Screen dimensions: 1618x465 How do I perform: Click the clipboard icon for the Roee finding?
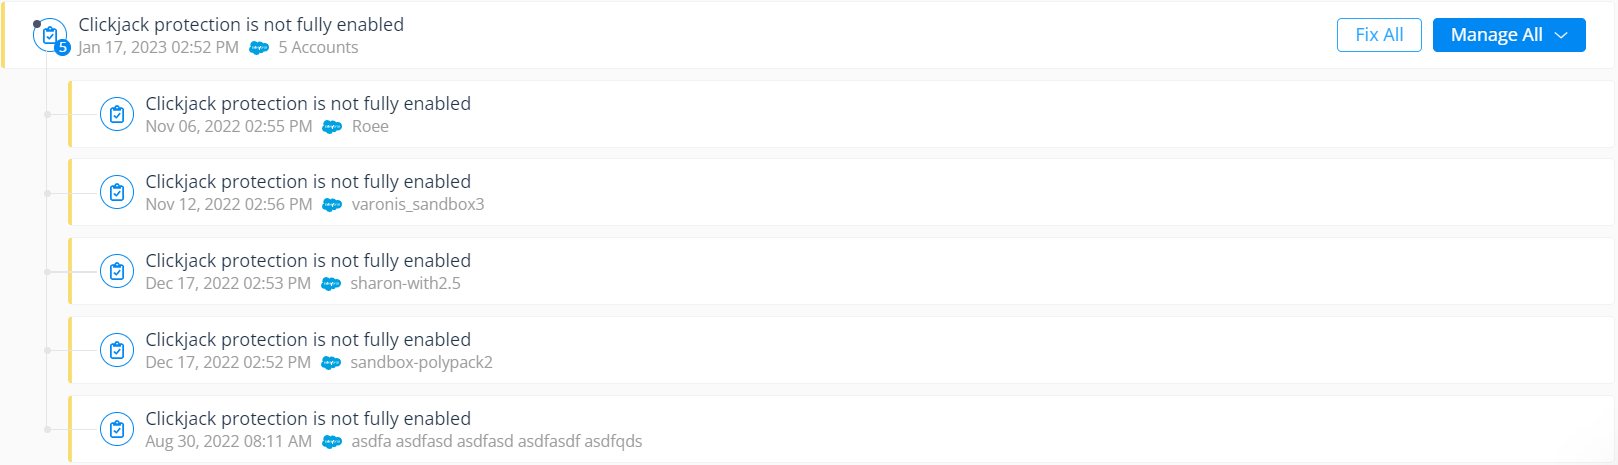tap(117, 114)
